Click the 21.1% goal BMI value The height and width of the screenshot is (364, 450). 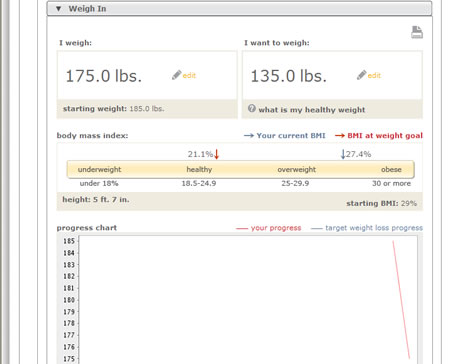coord(200,154)
